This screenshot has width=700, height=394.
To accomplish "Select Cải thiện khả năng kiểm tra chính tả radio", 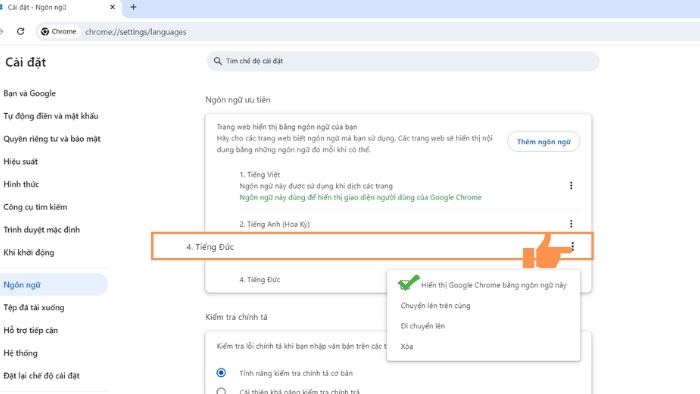I will click(x=221, y=391).
